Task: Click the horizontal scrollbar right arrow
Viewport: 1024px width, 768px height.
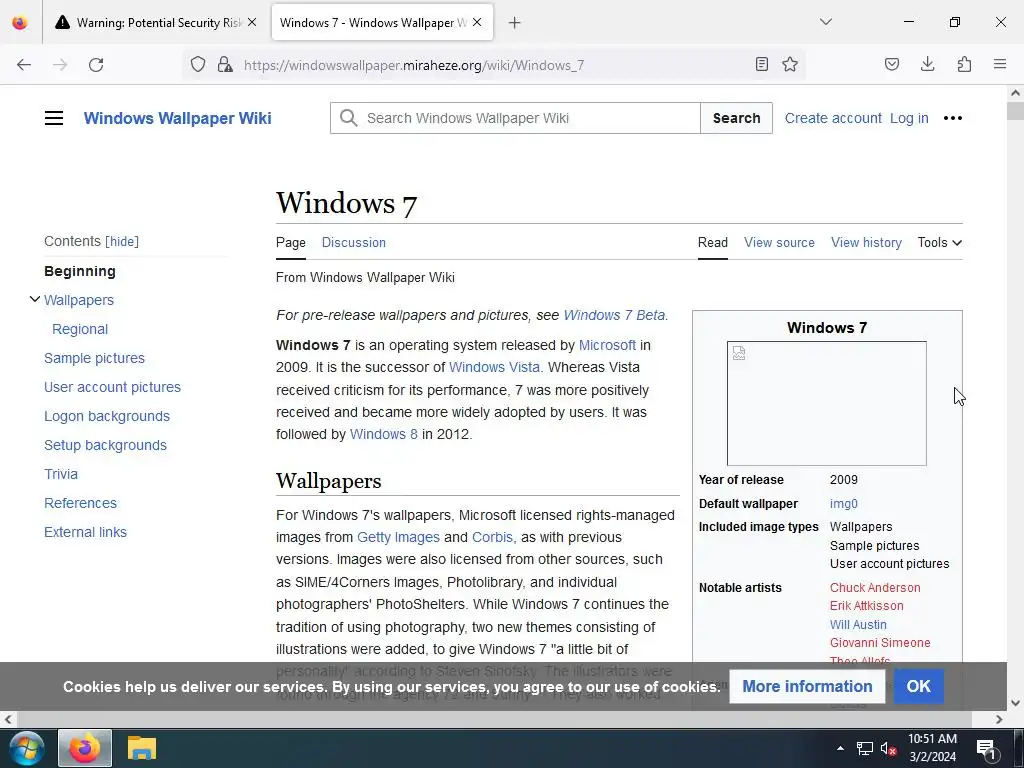Action: pyautogui.click(x=999, y=719)
